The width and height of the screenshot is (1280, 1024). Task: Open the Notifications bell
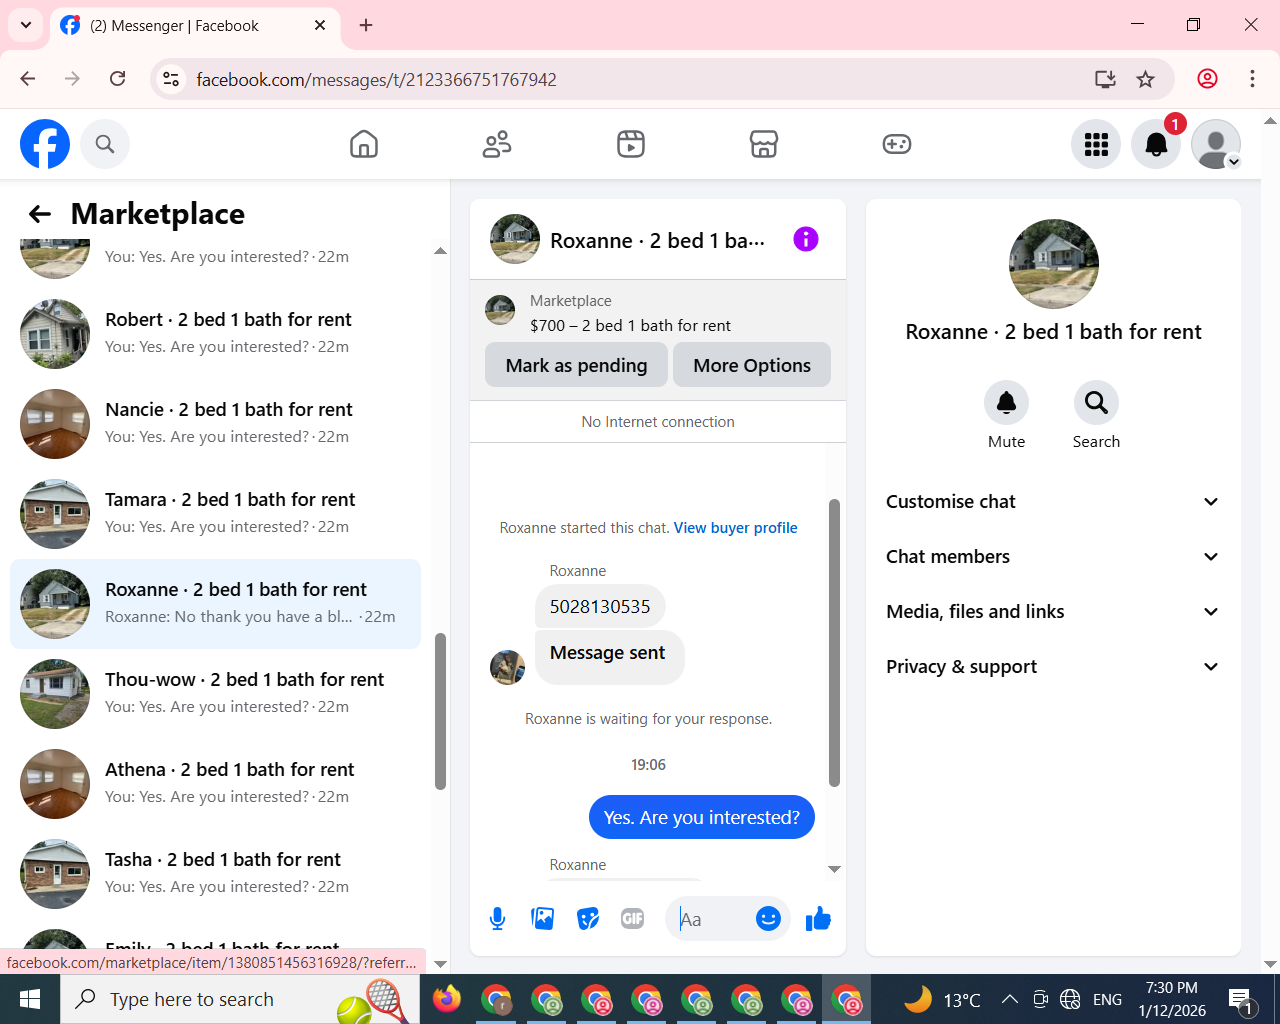(x=1156, y=144)
